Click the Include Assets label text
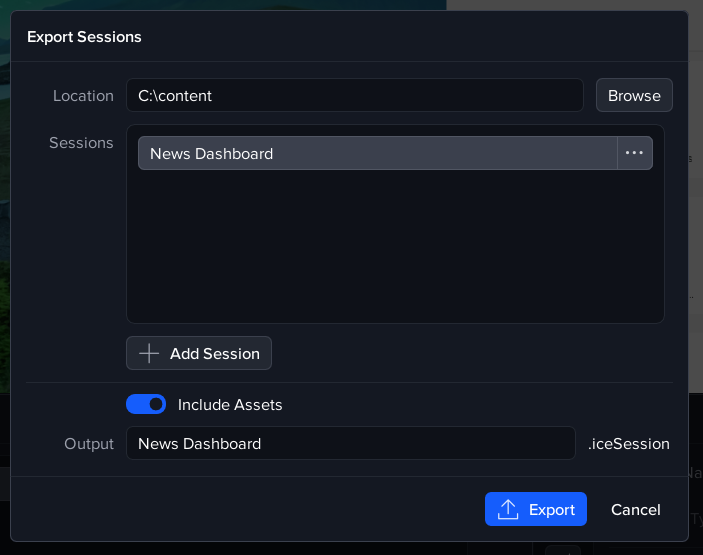This screenshot has height=555, width=703. coord(230,405)
